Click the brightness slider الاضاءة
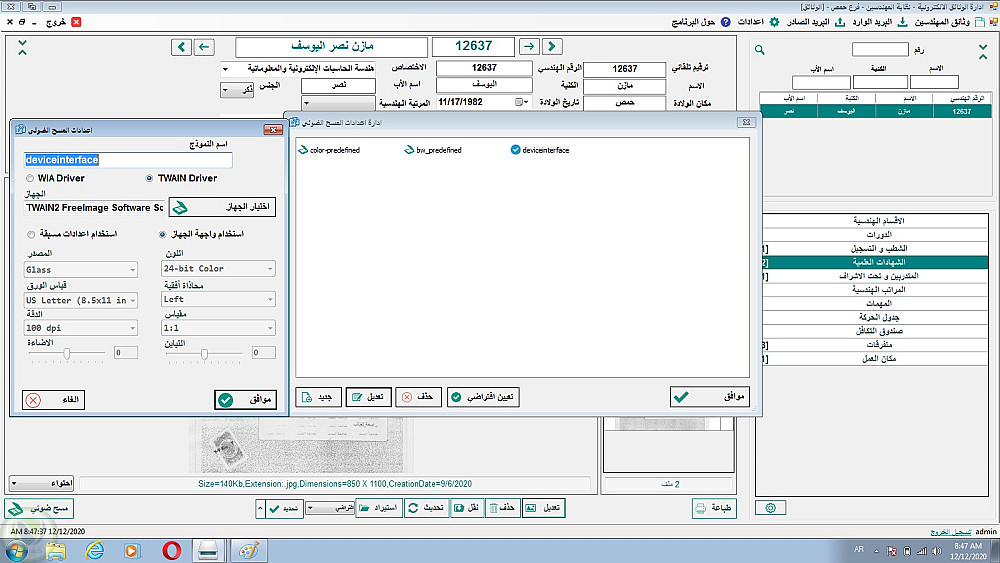Viewport: 1000px width, 563px height. click(x=67, y=353)
